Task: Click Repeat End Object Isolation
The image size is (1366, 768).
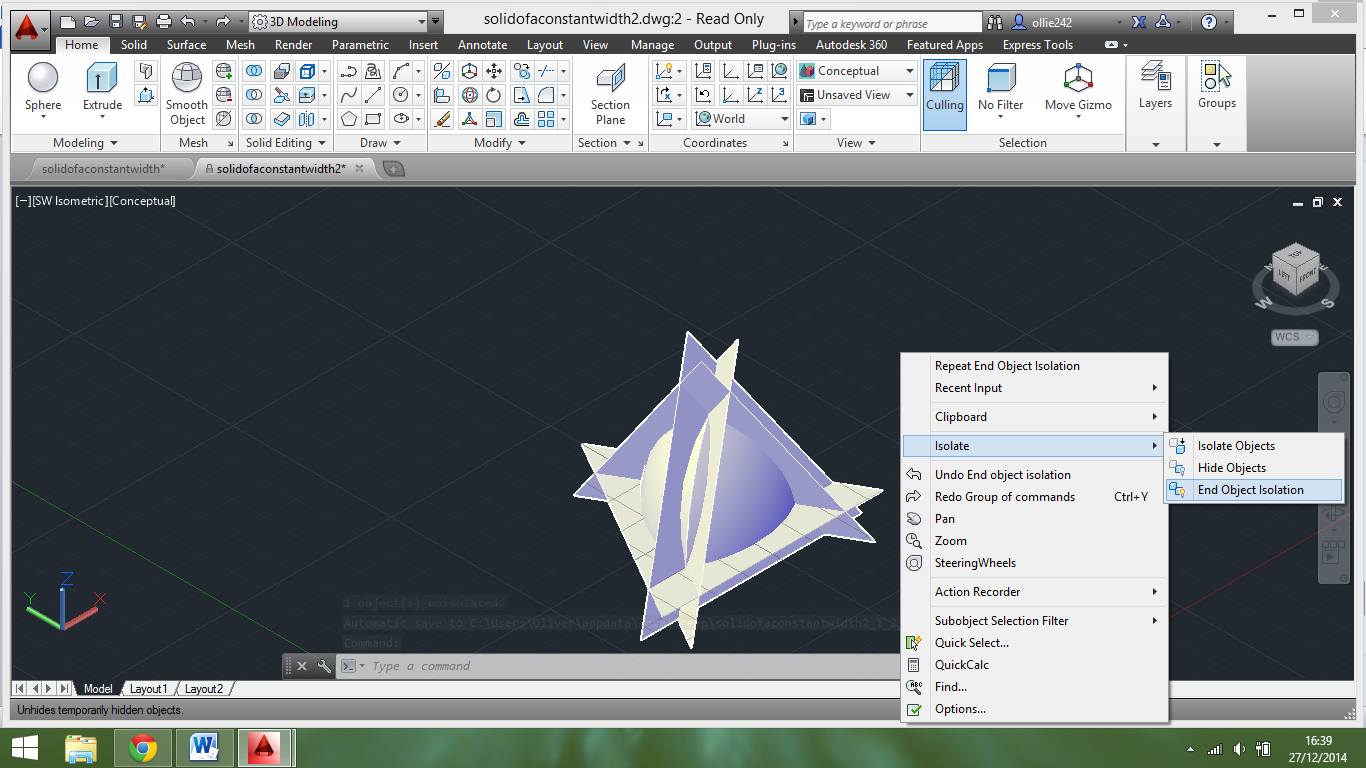Action: point(1035,366)
